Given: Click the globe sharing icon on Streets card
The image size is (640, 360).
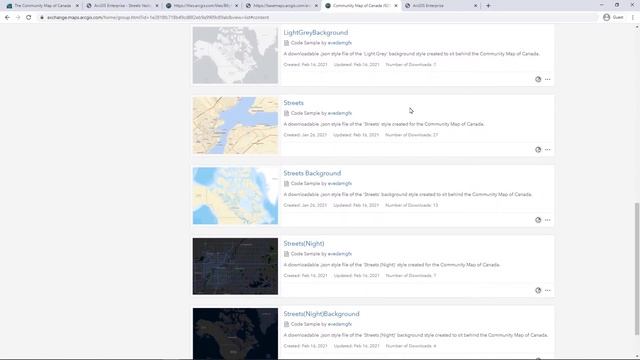Looking at the screenshot, I should pos(538,150).
